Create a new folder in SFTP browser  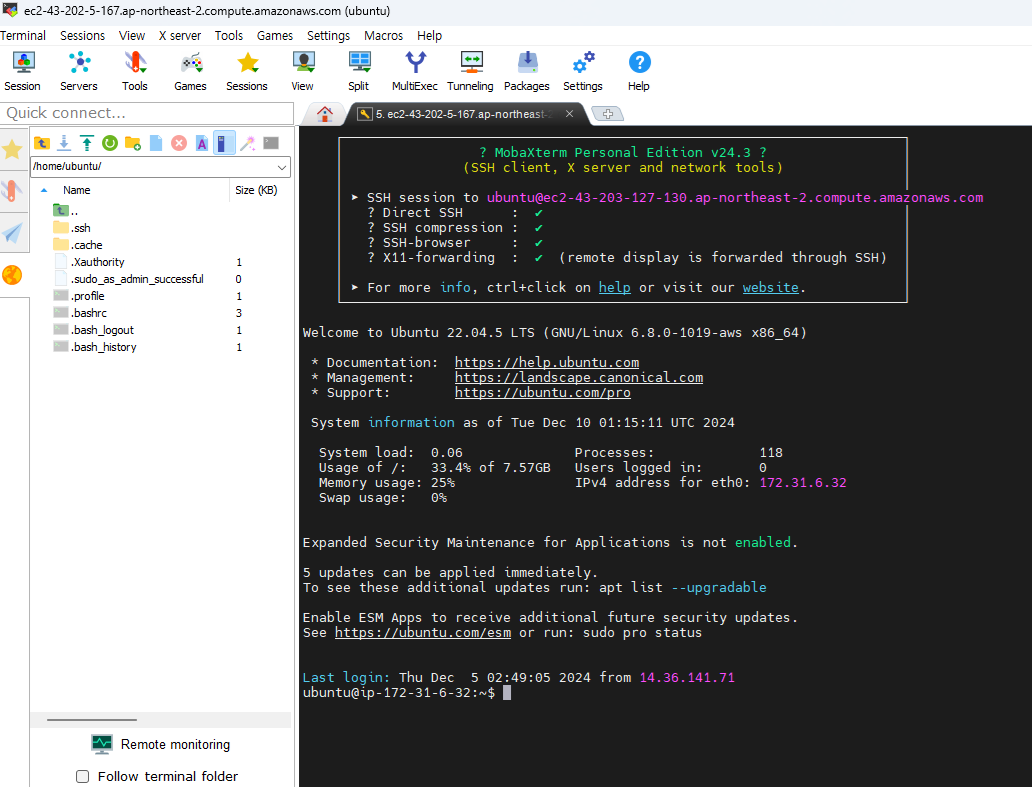tap(133, 143)
